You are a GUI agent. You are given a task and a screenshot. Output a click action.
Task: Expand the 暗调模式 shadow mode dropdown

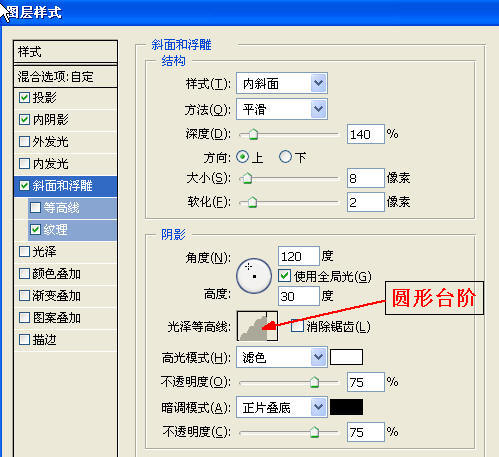pos(319,407)
